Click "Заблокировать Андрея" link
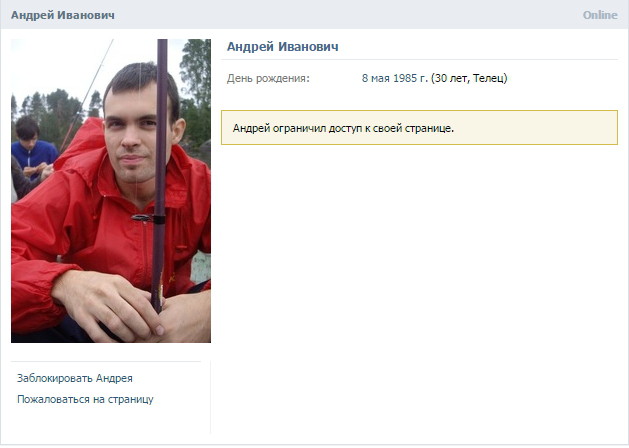This screenshot has height=448, width=629. (x=75, y=378)
